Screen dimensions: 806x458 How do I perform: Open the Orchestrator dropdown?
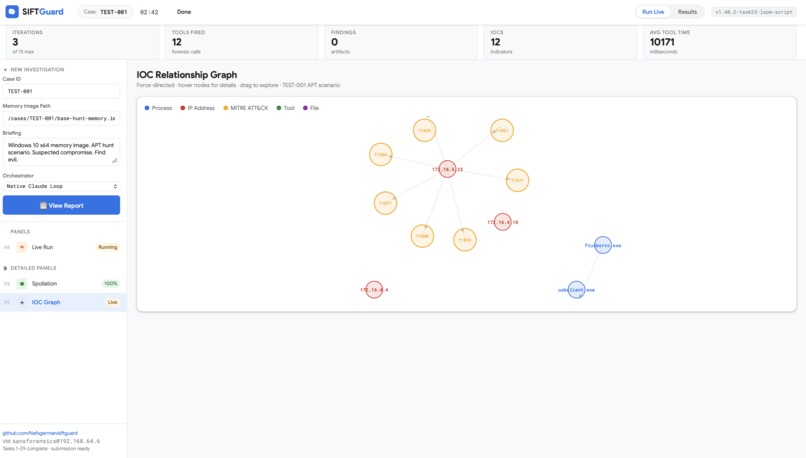click(61, 186)
